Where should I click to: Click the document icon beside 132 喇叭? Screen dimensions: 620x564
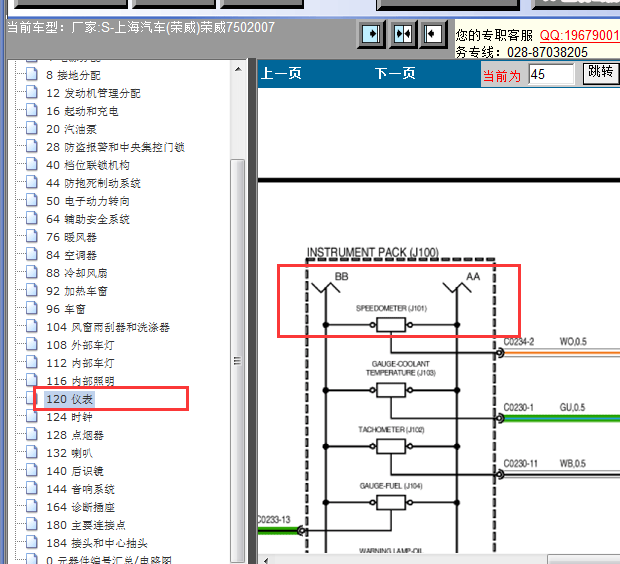point(32,452)
